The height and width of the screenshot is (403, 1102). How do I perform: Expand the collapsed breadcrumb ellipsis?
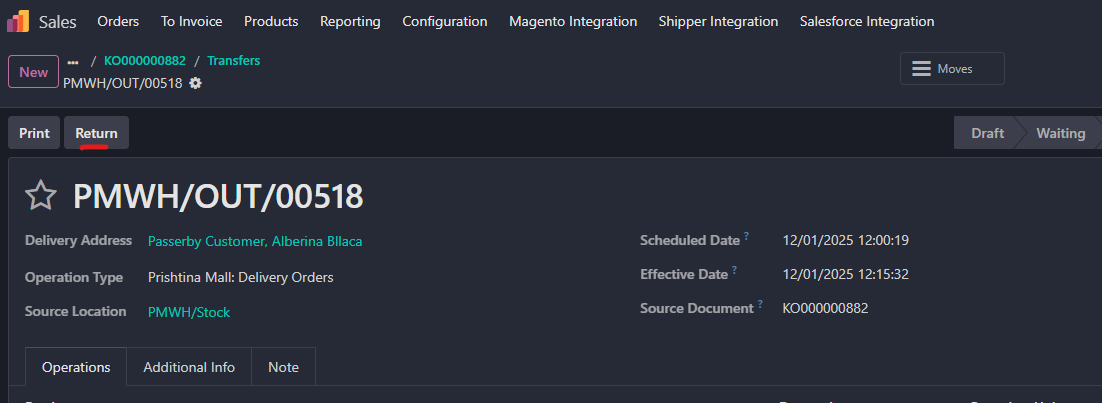[x=73, y=61]
